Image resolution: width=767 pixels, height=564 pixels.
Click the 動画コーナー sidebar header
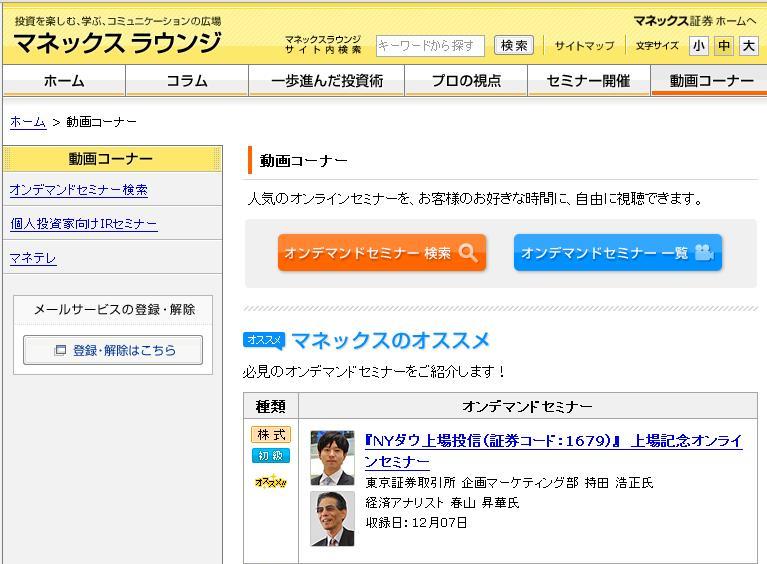[x=113, y=159]
